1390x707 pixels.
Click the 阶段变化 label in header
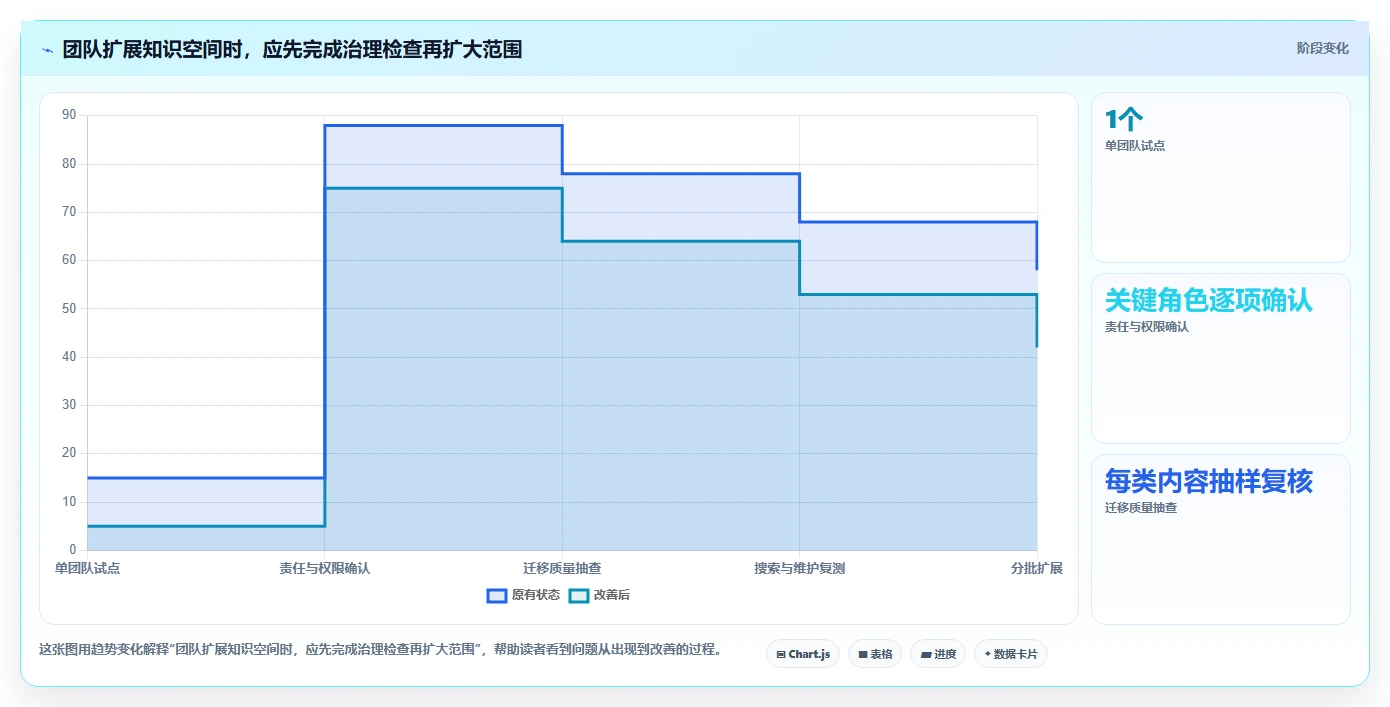pos(1323,48)
